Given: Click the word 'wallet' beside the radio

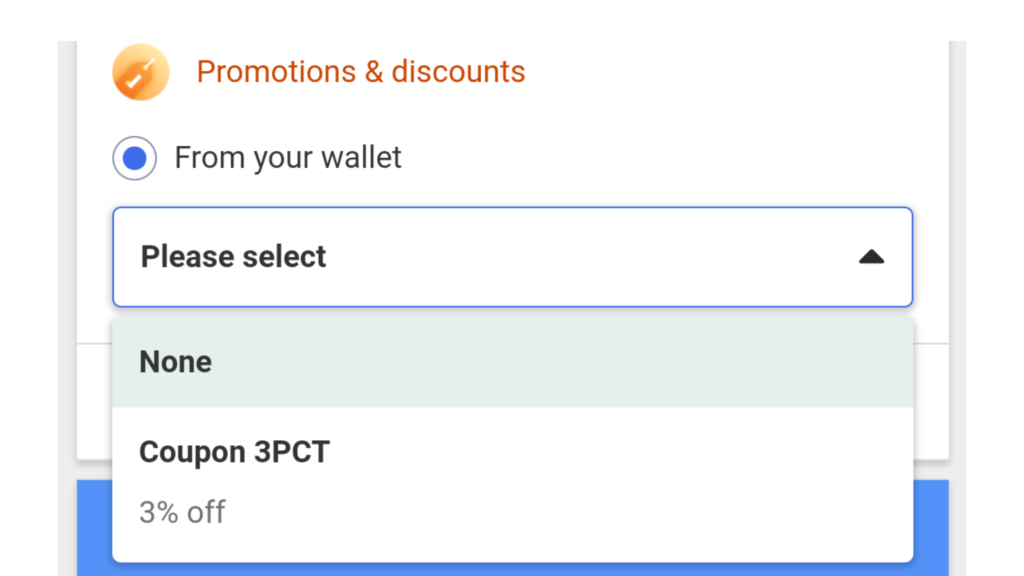Looking at the screenshot, I should [361, 158].
